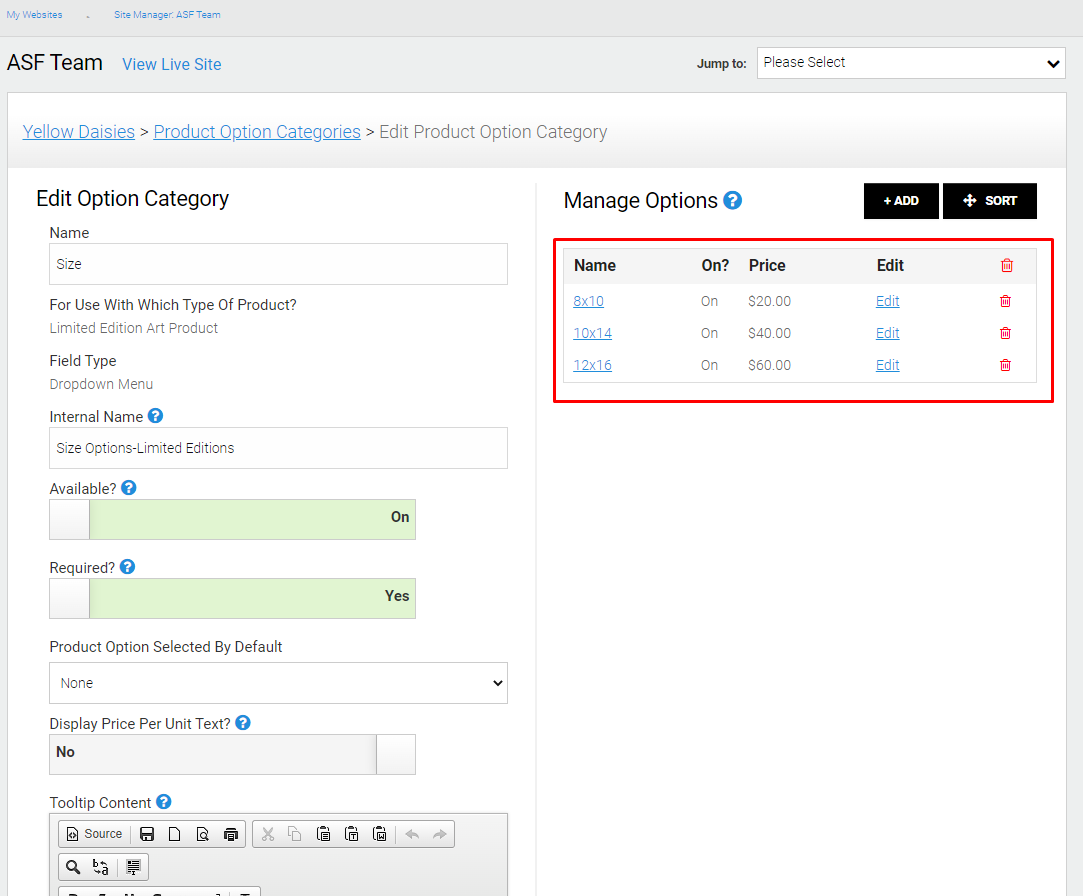Click the Preview icon in editor toolbar
Screen dimensions: 1083x896
point(202,834)
